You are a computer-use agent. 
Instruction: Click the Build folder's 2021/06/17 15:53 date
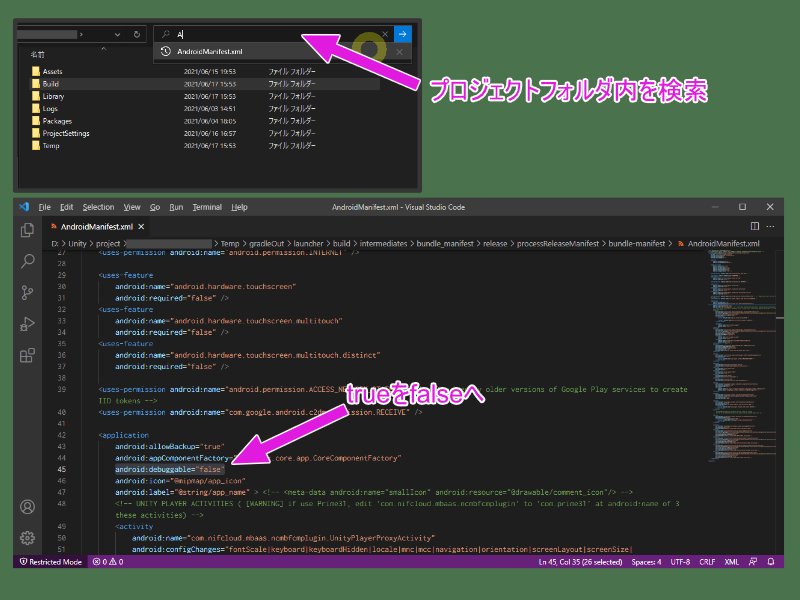[x=210, y=84]
